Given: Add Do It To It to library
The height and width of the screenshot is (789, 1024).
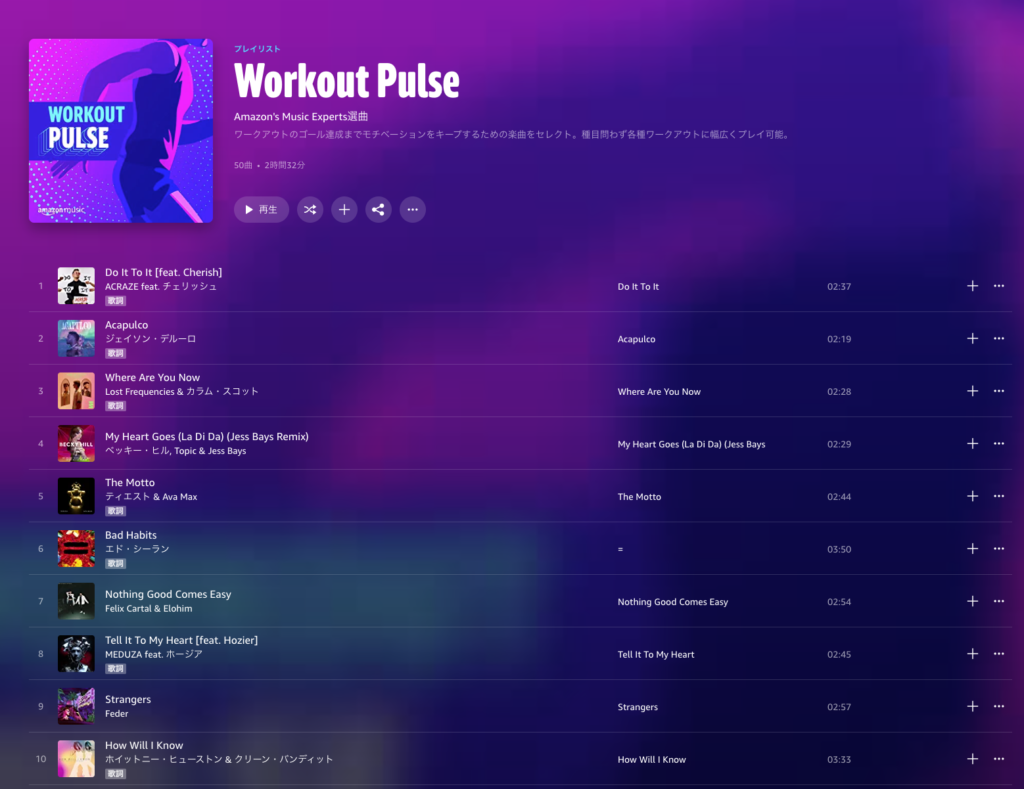Looking at the screenshot, I should [x=972, y=286].
